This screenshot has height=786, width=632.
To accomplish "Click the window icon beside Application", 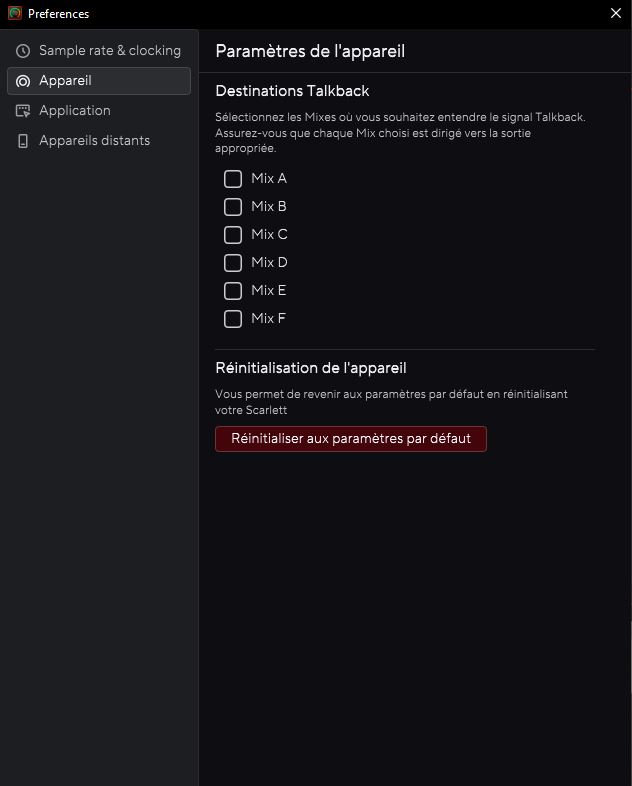I will [x=23, y=111].
